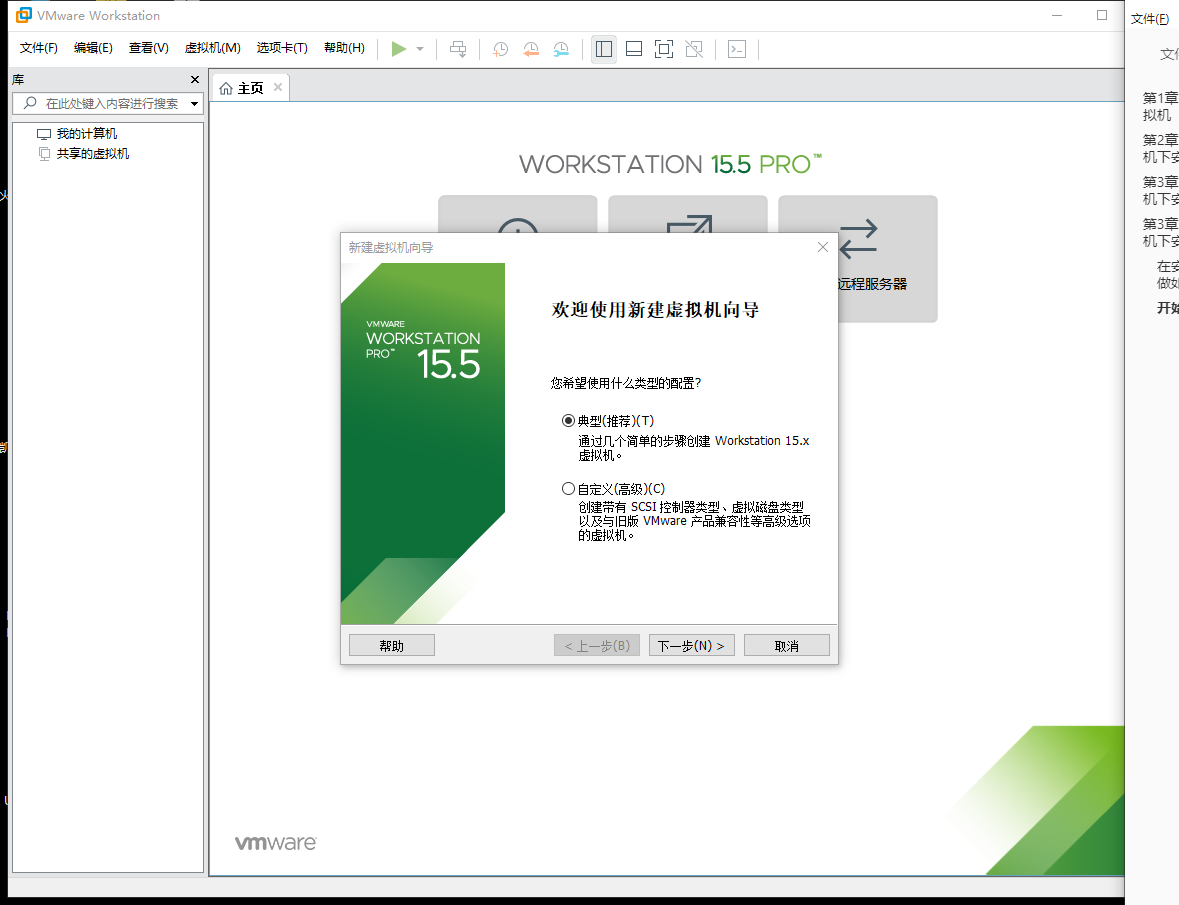Close the 新建虚拟机向导 dialog

pos(823,247)
